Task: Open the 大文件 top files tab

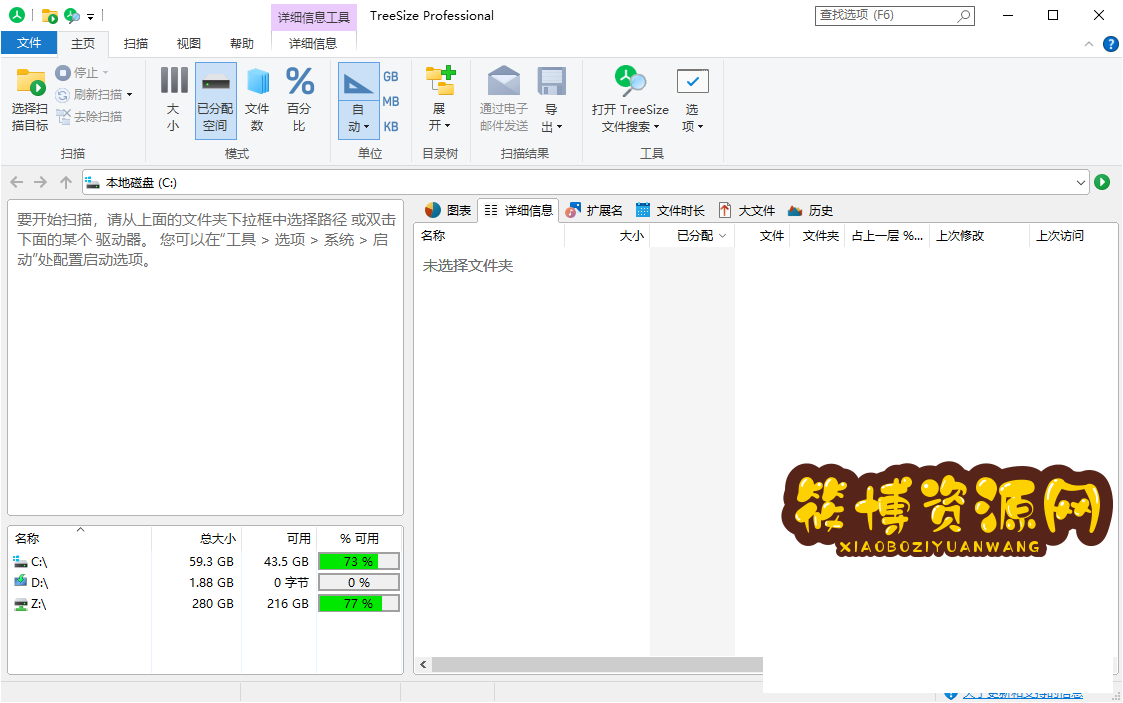Action: pos(747,210)
